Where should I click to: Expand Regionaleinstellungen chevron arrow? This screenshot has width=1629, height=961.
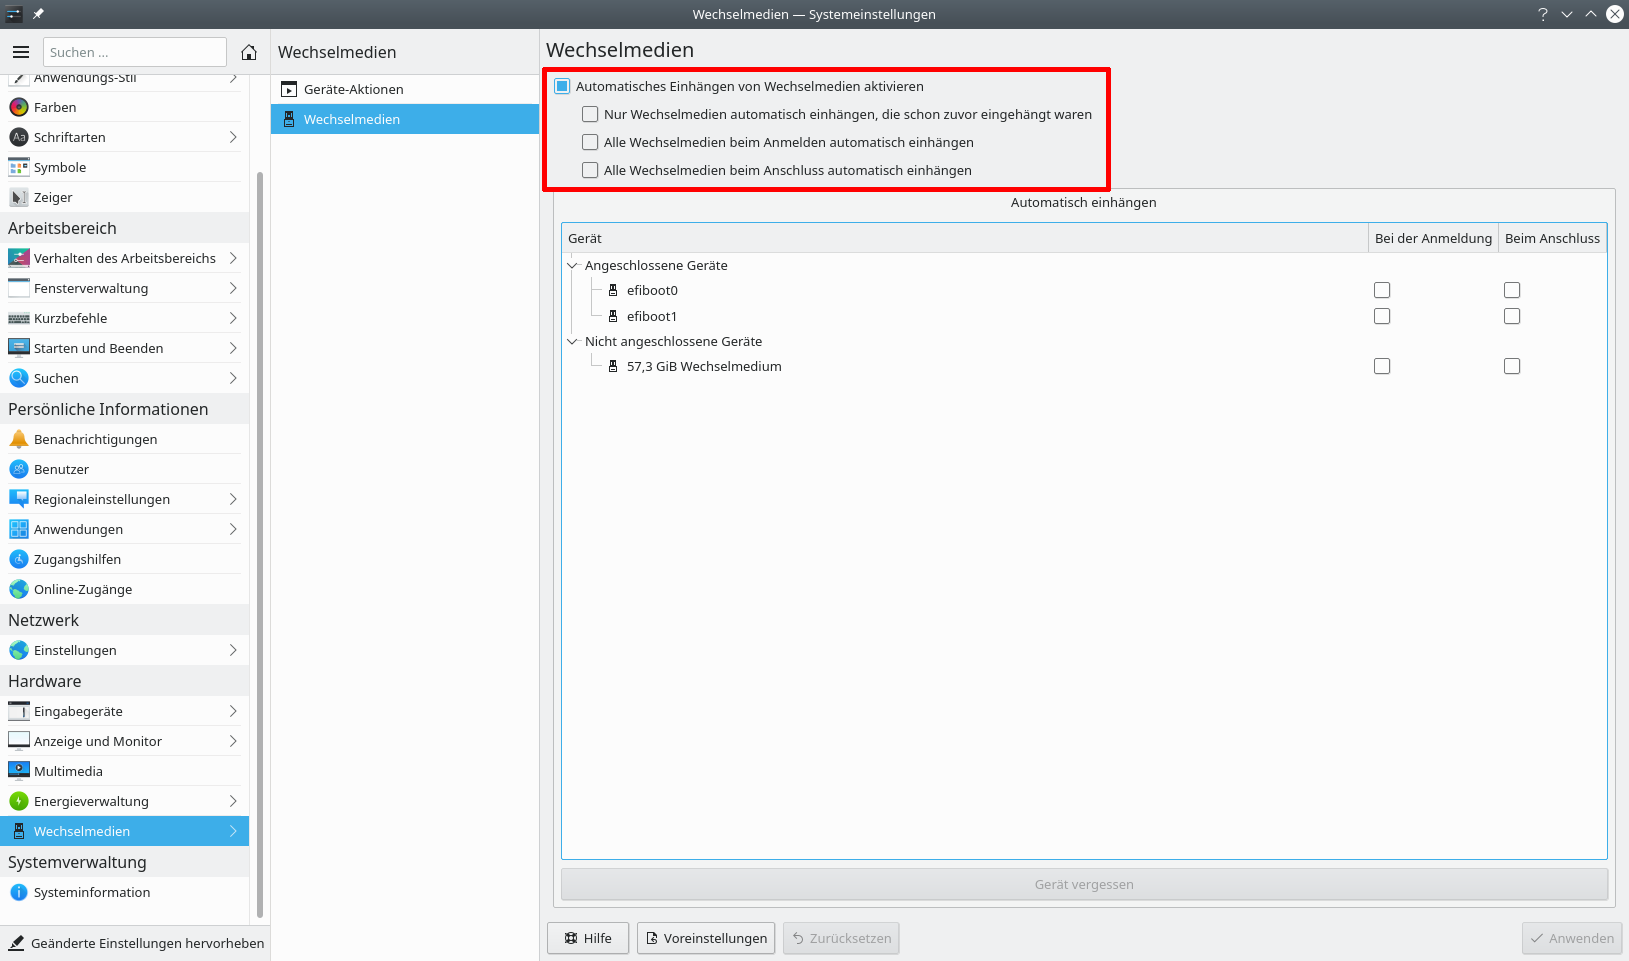[232, 499]
